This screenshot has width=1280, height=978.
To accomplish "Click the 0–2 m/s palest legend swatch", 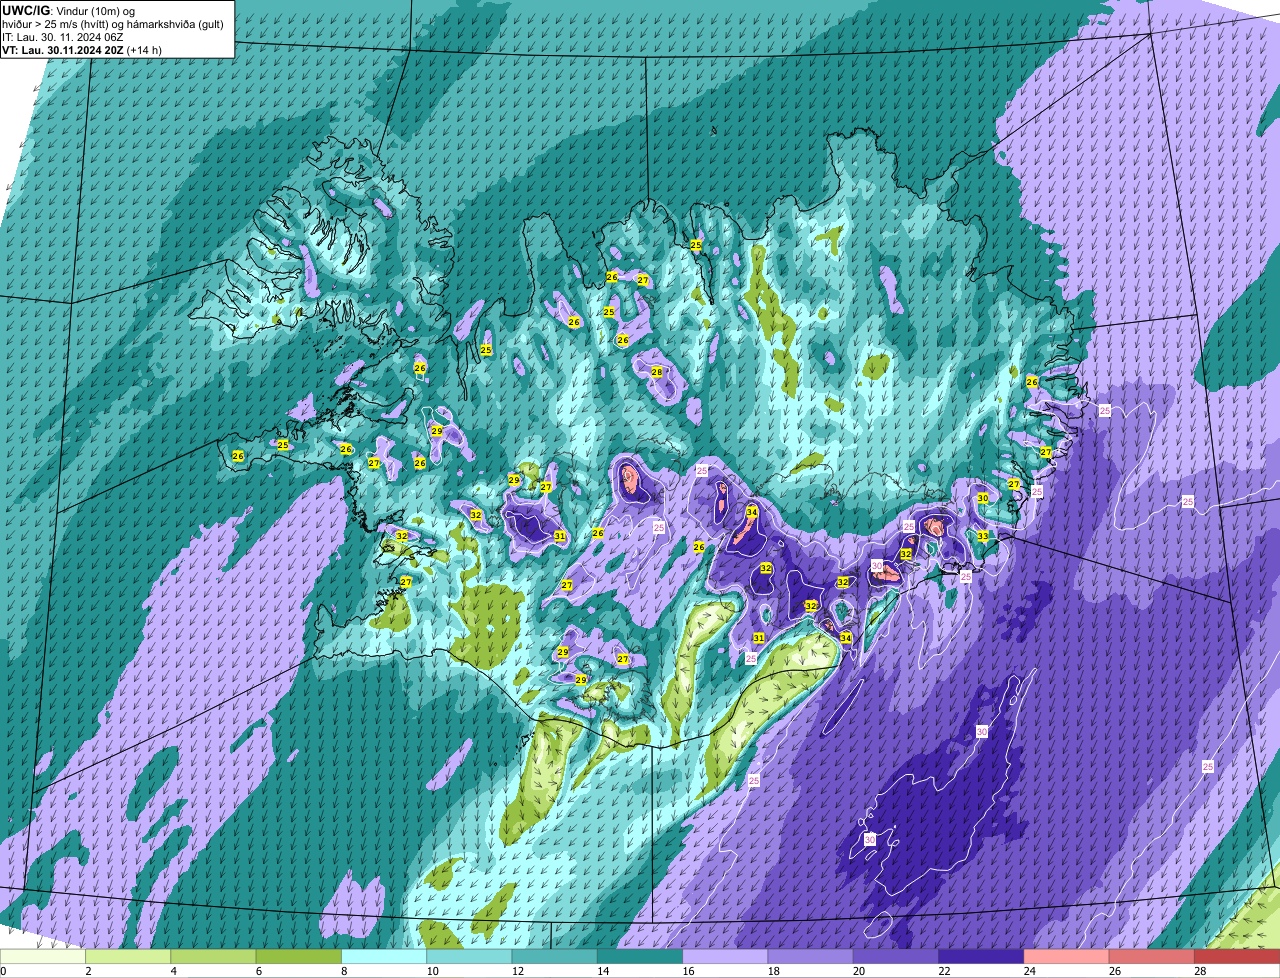I will pyautogui.click(x=43, y=956).
